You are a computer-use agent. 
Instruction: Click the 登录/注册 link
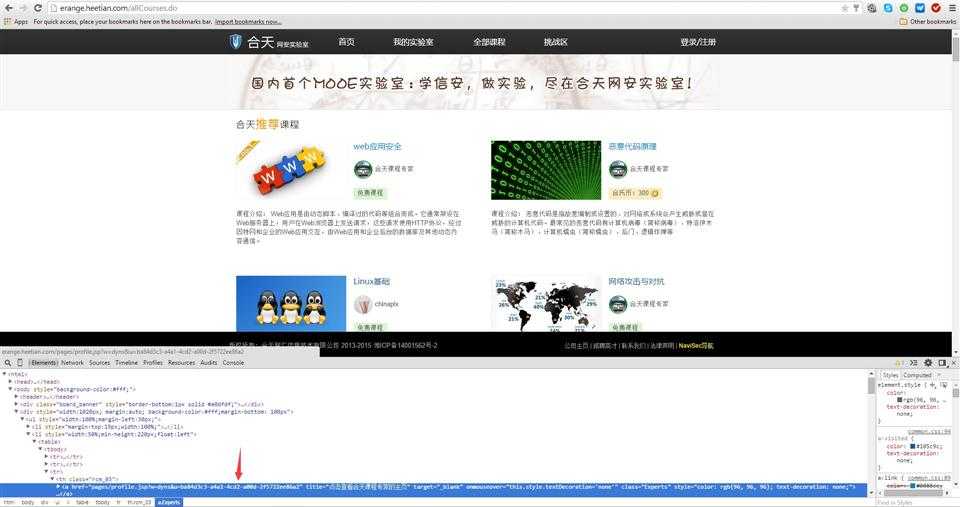point(698,42)
